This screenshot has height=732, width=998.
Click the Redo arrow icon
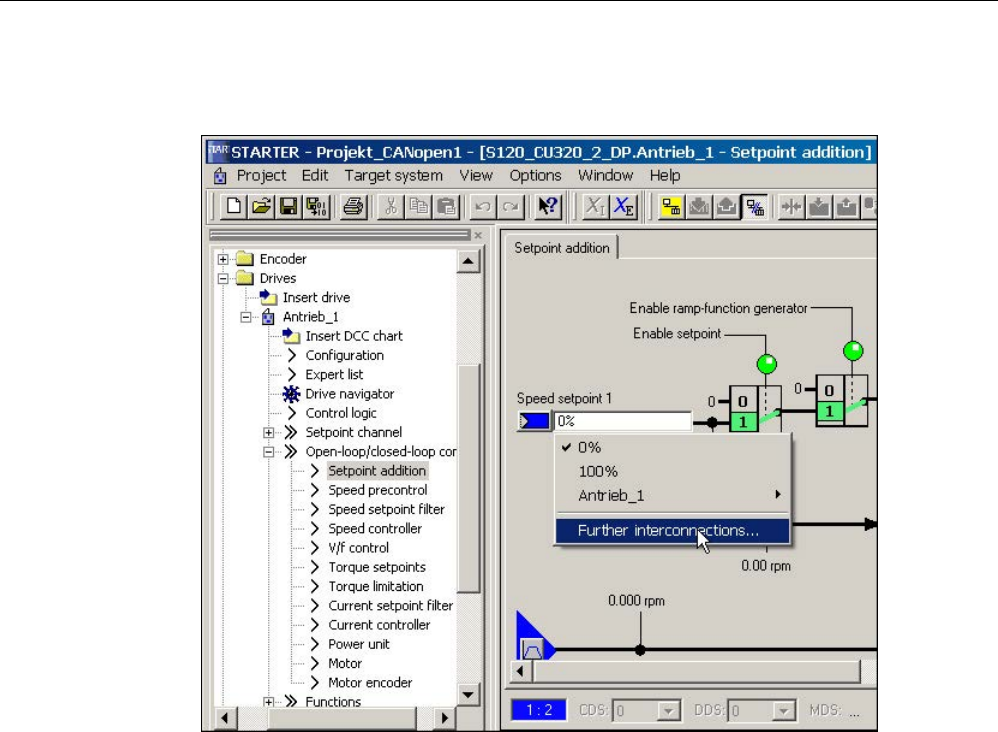click(510, 206)
